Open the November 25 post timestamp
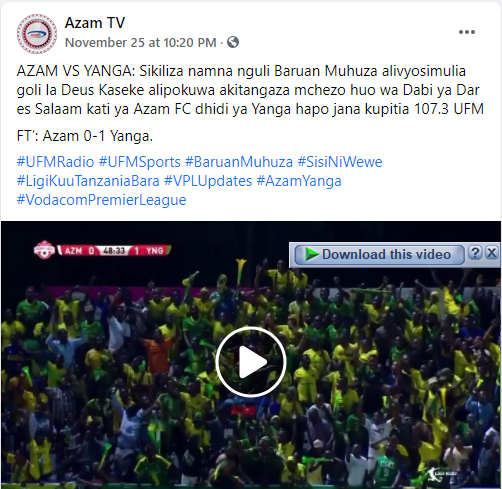The image size is (502, 489). pyautogui.click(x=141, y=43)
